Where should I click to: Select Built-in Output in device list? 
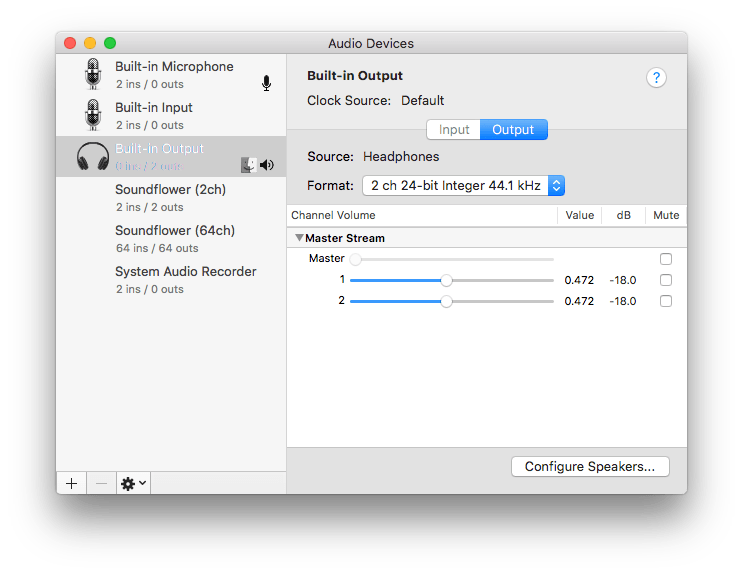pos(171,156)
